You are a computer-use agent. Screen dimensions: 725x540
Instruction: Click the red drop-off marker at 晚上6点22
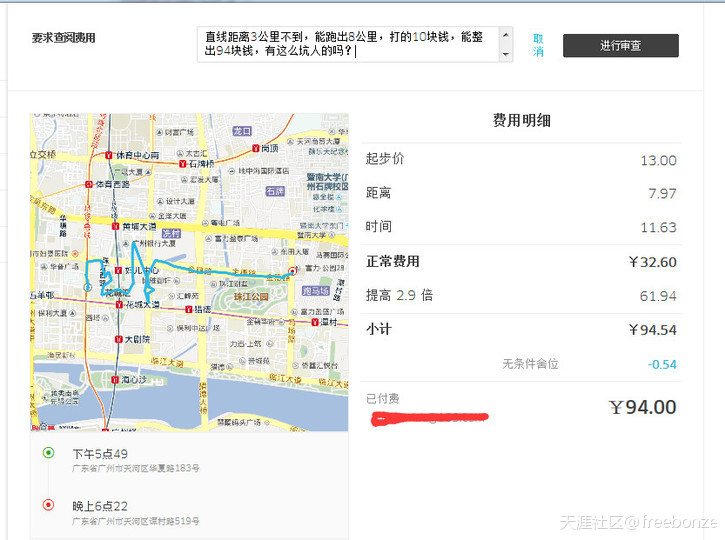(x=48, y=505)
